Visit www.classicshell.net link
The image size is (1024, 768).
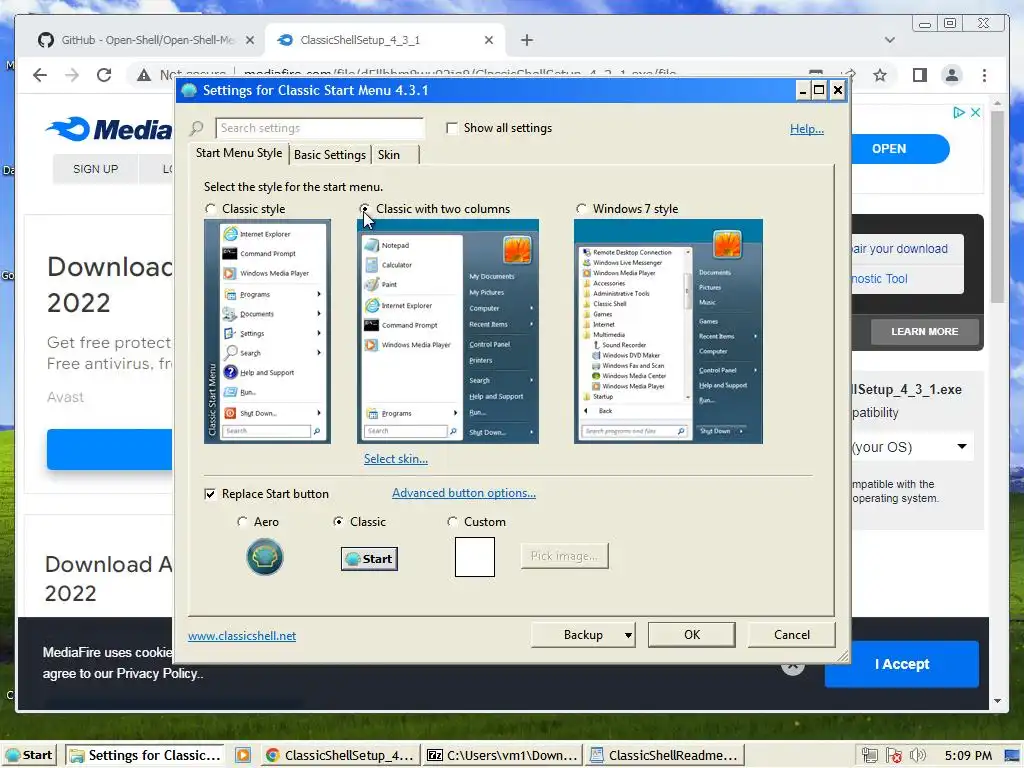tap(242, 636)
